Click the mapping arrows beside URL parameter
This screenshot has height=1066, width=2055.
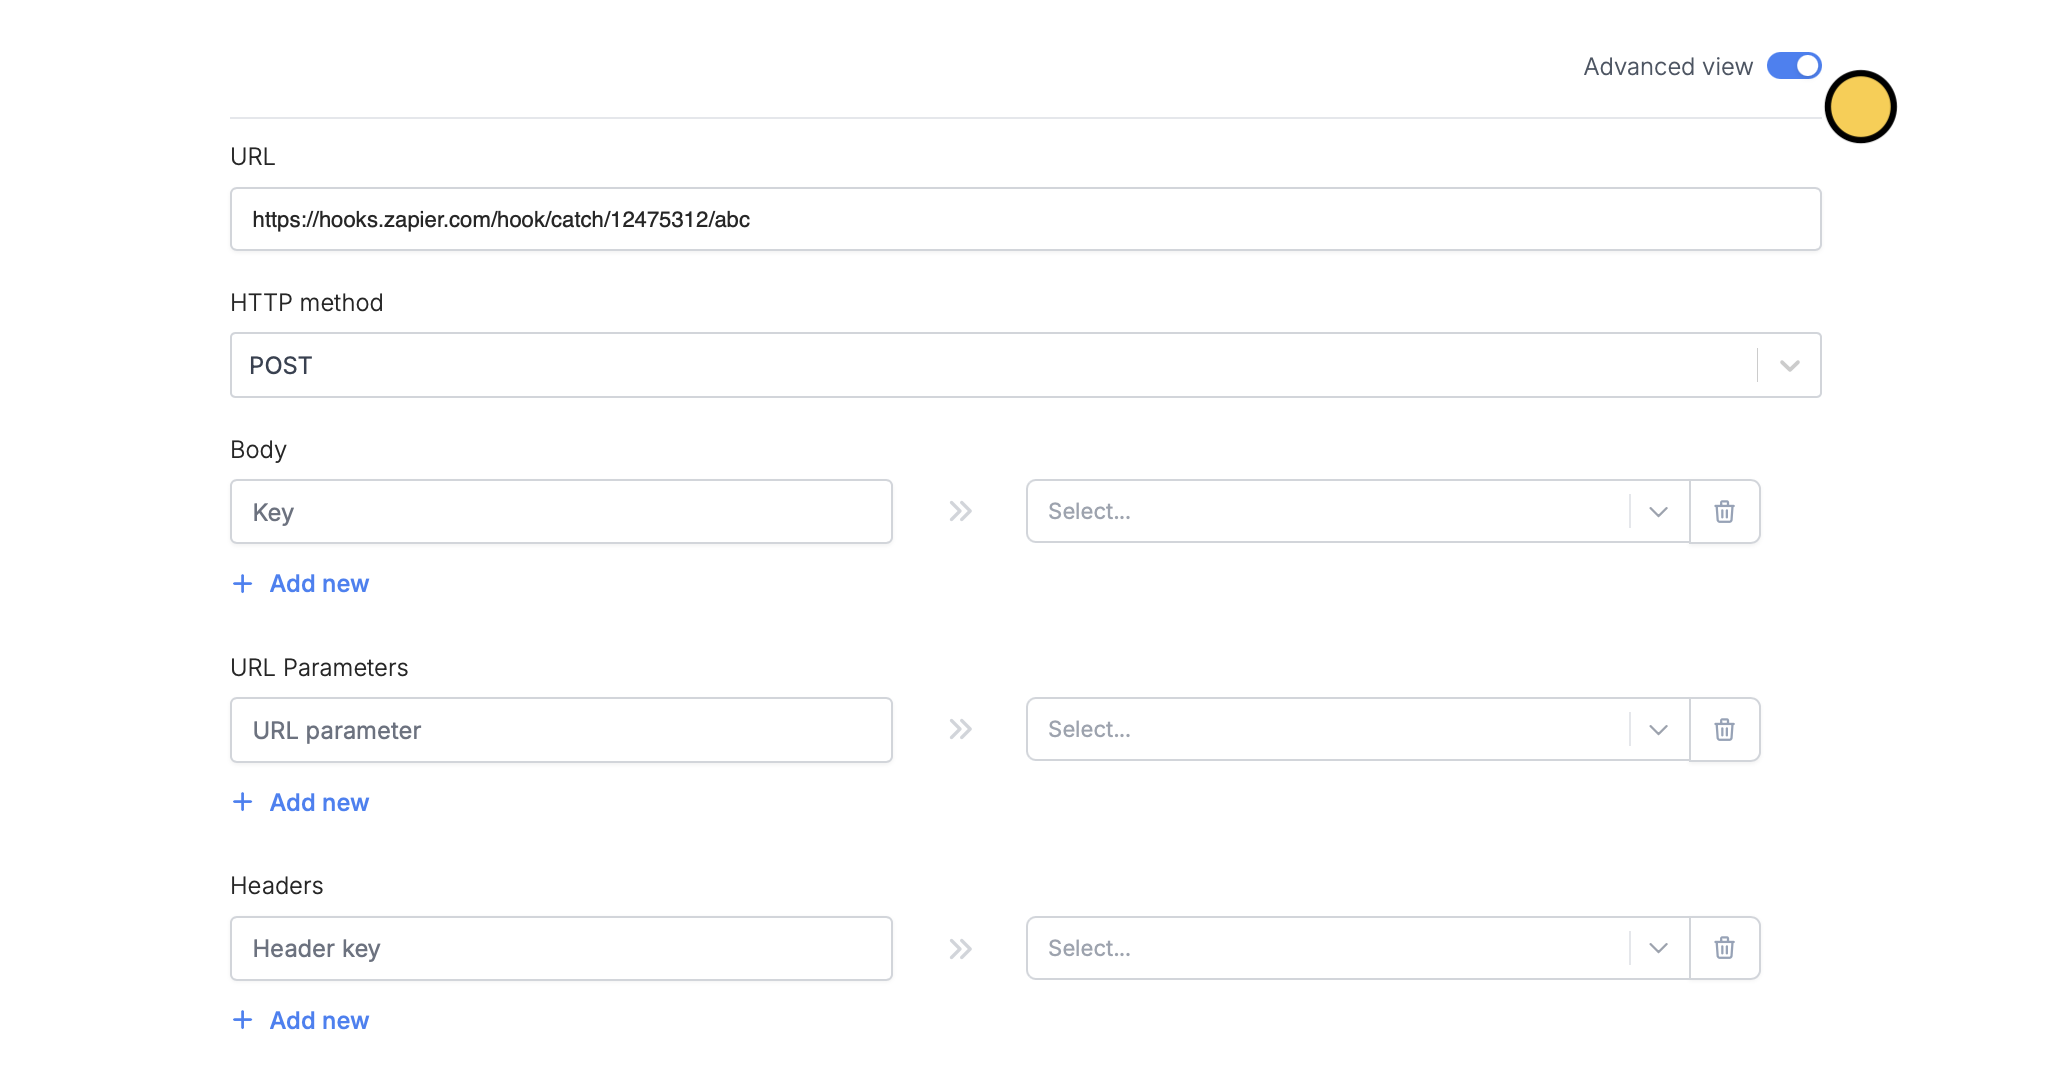click(x=960, y=729)
